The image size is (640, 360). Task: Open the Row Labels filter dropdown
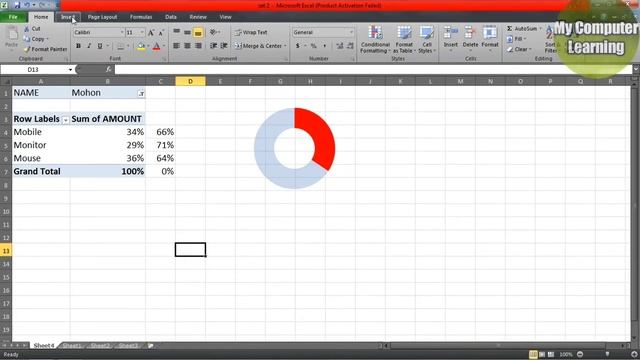pos(65,120)
